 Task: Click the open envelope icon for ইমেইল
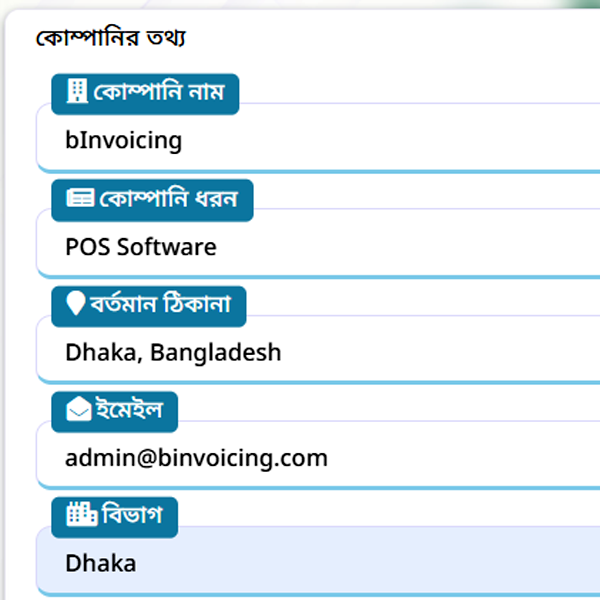79,410
